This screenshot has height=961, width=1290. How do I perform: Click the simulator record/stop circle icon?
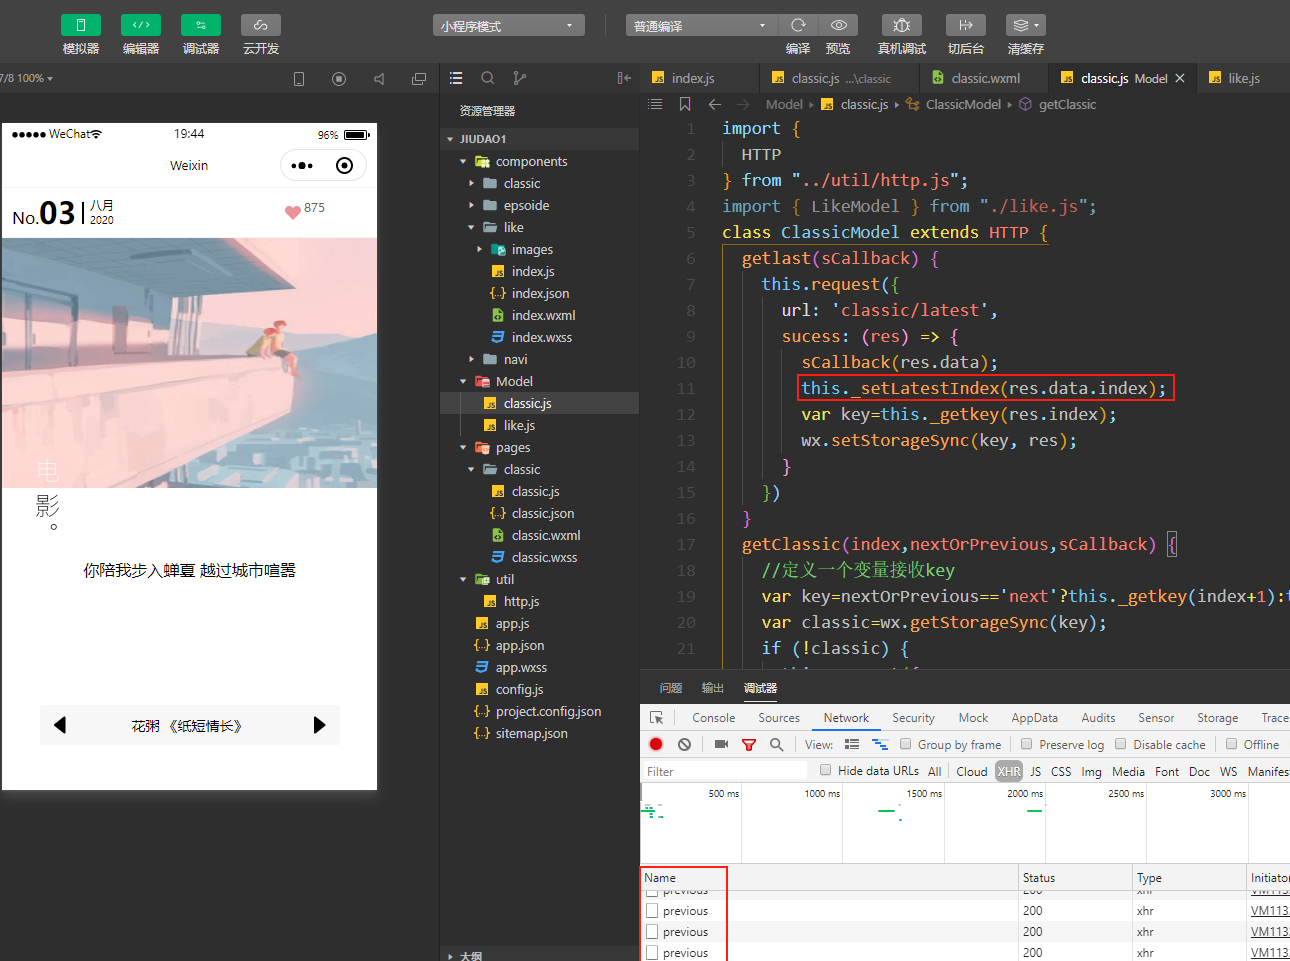coord(339,79)
